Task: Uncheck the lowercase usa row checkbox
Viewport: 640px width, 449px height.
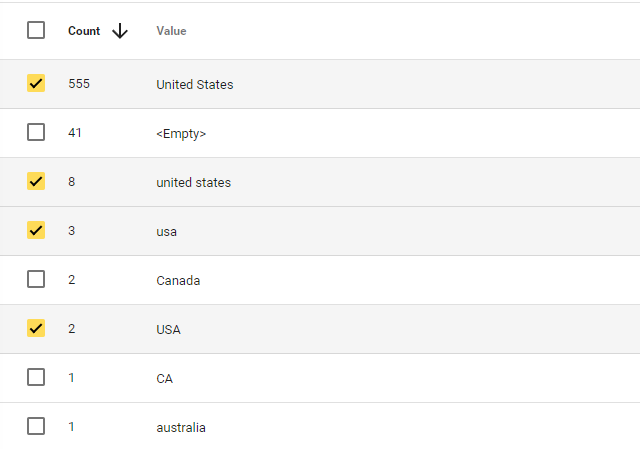Action: 36,230
